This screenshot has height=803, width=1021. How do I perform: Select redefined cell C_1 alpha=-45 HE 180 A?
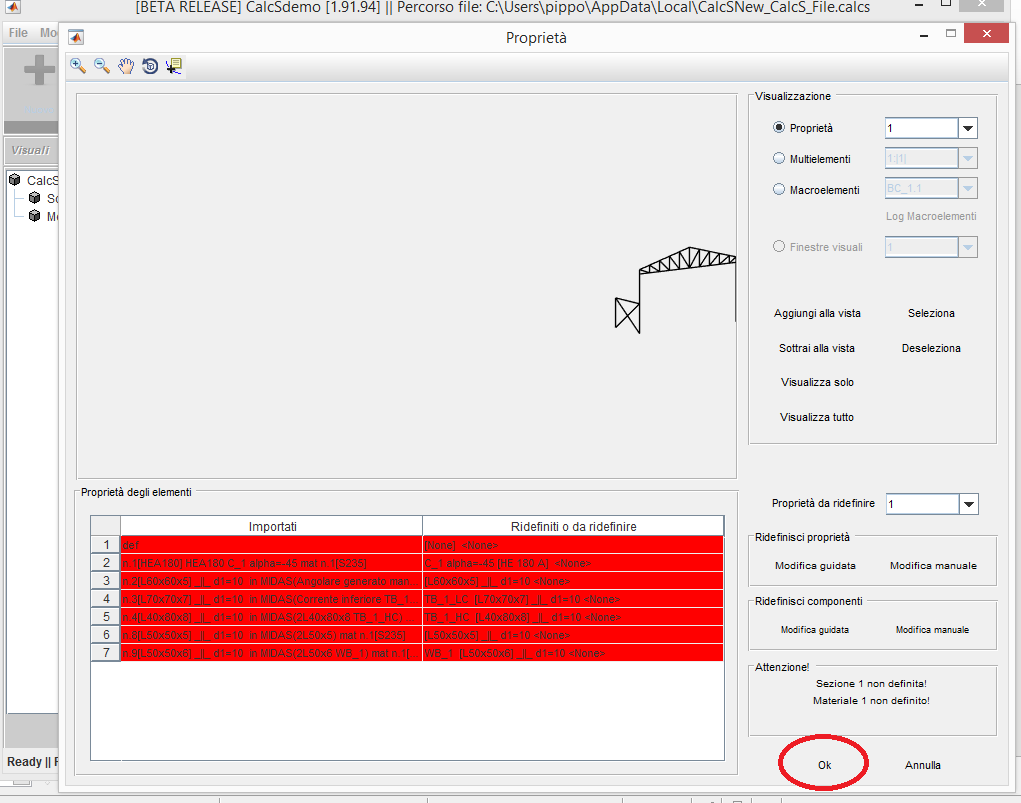point(573,563)
